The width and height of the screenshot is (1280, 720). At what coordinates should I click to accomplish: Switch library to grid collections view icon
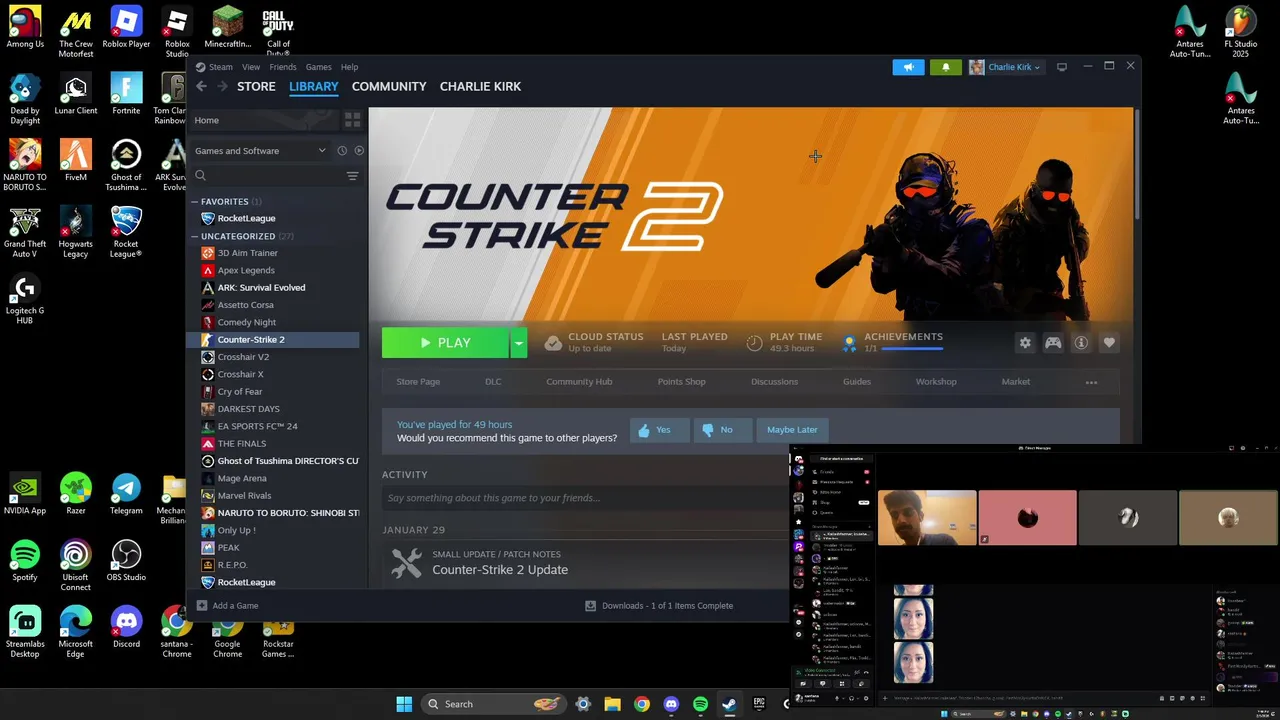(x=352, y=120)
